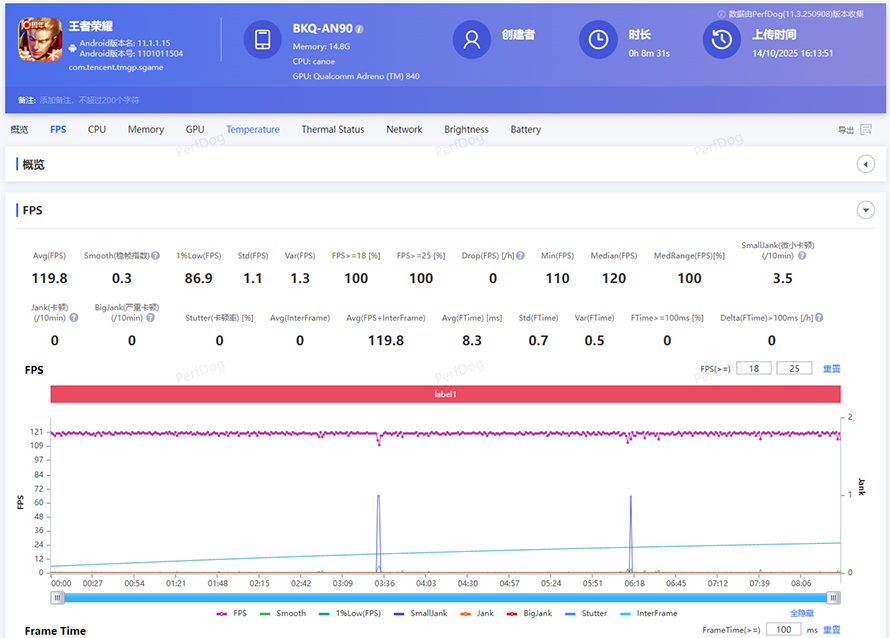Click the FrameTime threshold input with 100
Viewport: 890px width, 638px height.
[784, 630]
